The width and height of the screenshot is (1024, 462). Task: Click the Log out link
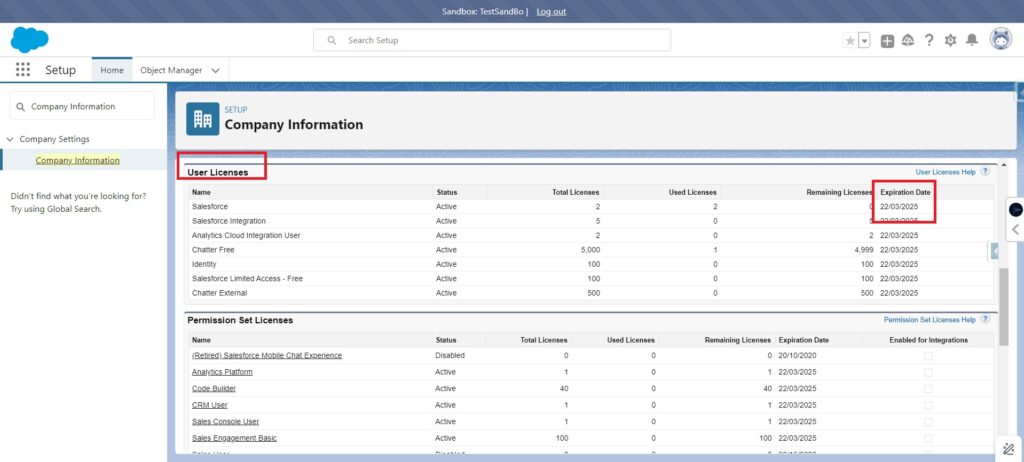(551, 11)
